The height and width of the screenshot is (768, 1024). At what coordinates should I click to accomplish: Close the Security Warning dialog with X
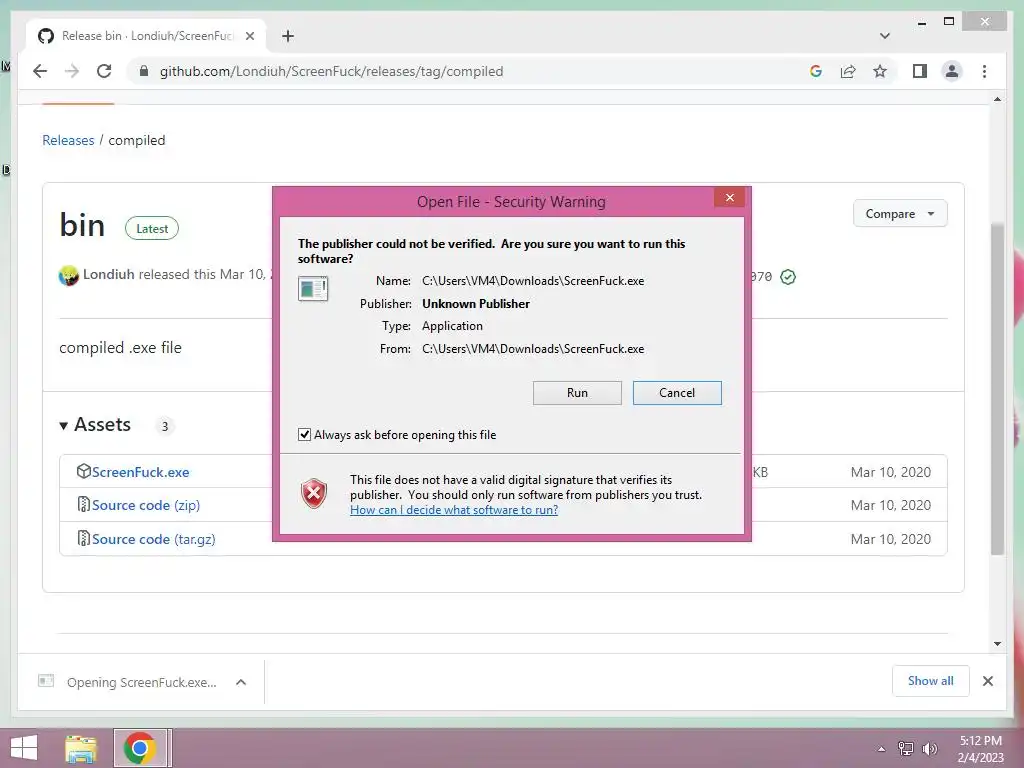coord(729,197)
